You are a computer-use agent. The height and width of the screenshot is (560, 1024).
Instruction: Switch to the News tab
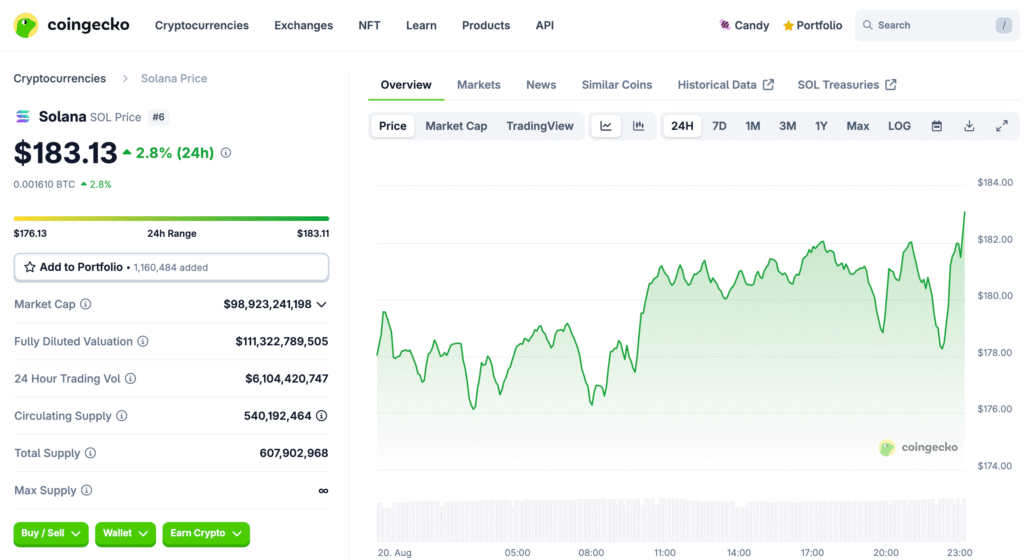[x=541, y=85]
